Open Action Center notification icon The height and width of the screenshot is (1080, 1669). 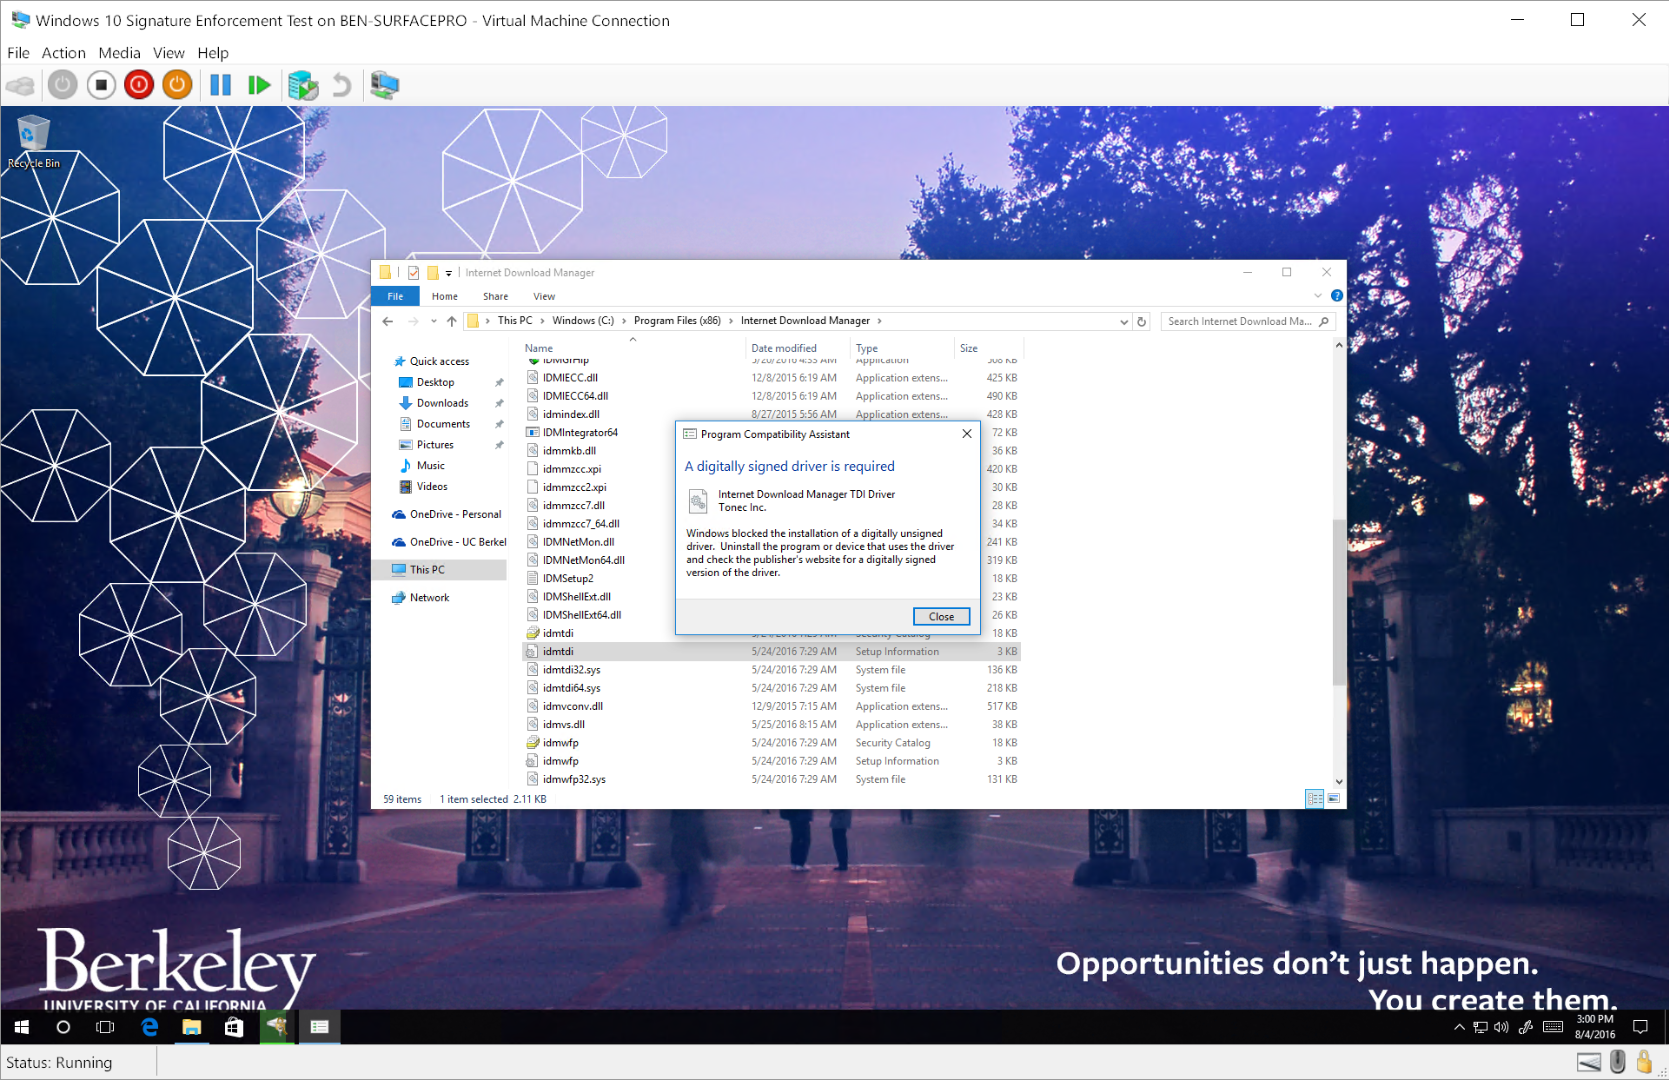pyautogui.click(x=1640, y=1027)
